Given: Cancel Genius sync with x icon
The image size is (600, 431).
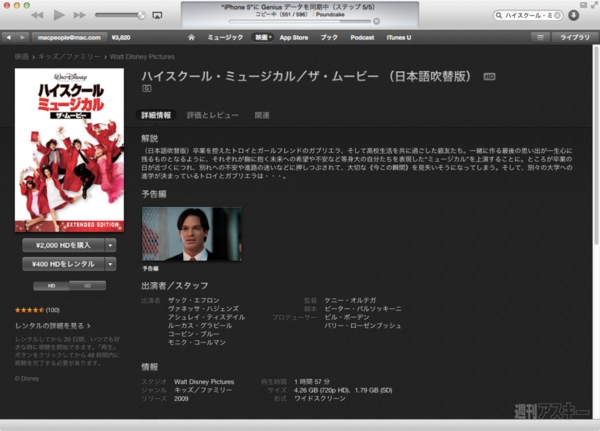Looking at the screenshot, I should [x=377, y=21].
